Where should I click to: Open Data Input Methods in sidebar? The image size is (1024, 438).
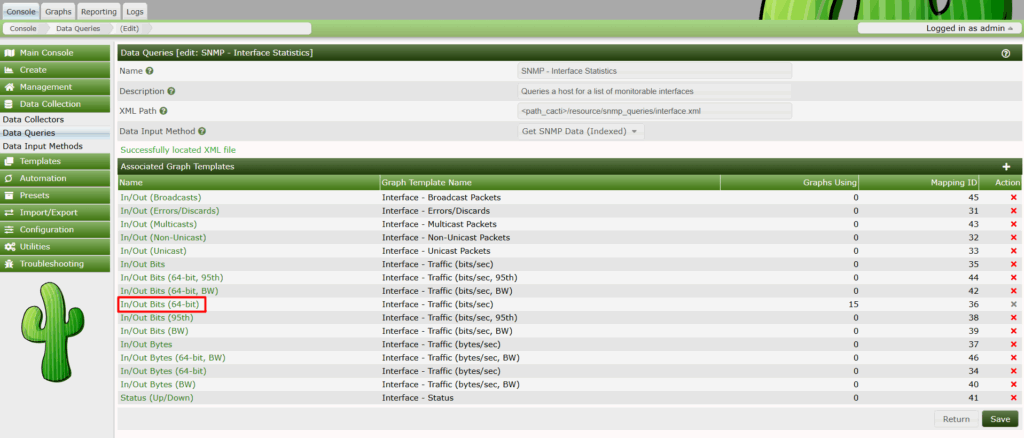tap(42, 146)
